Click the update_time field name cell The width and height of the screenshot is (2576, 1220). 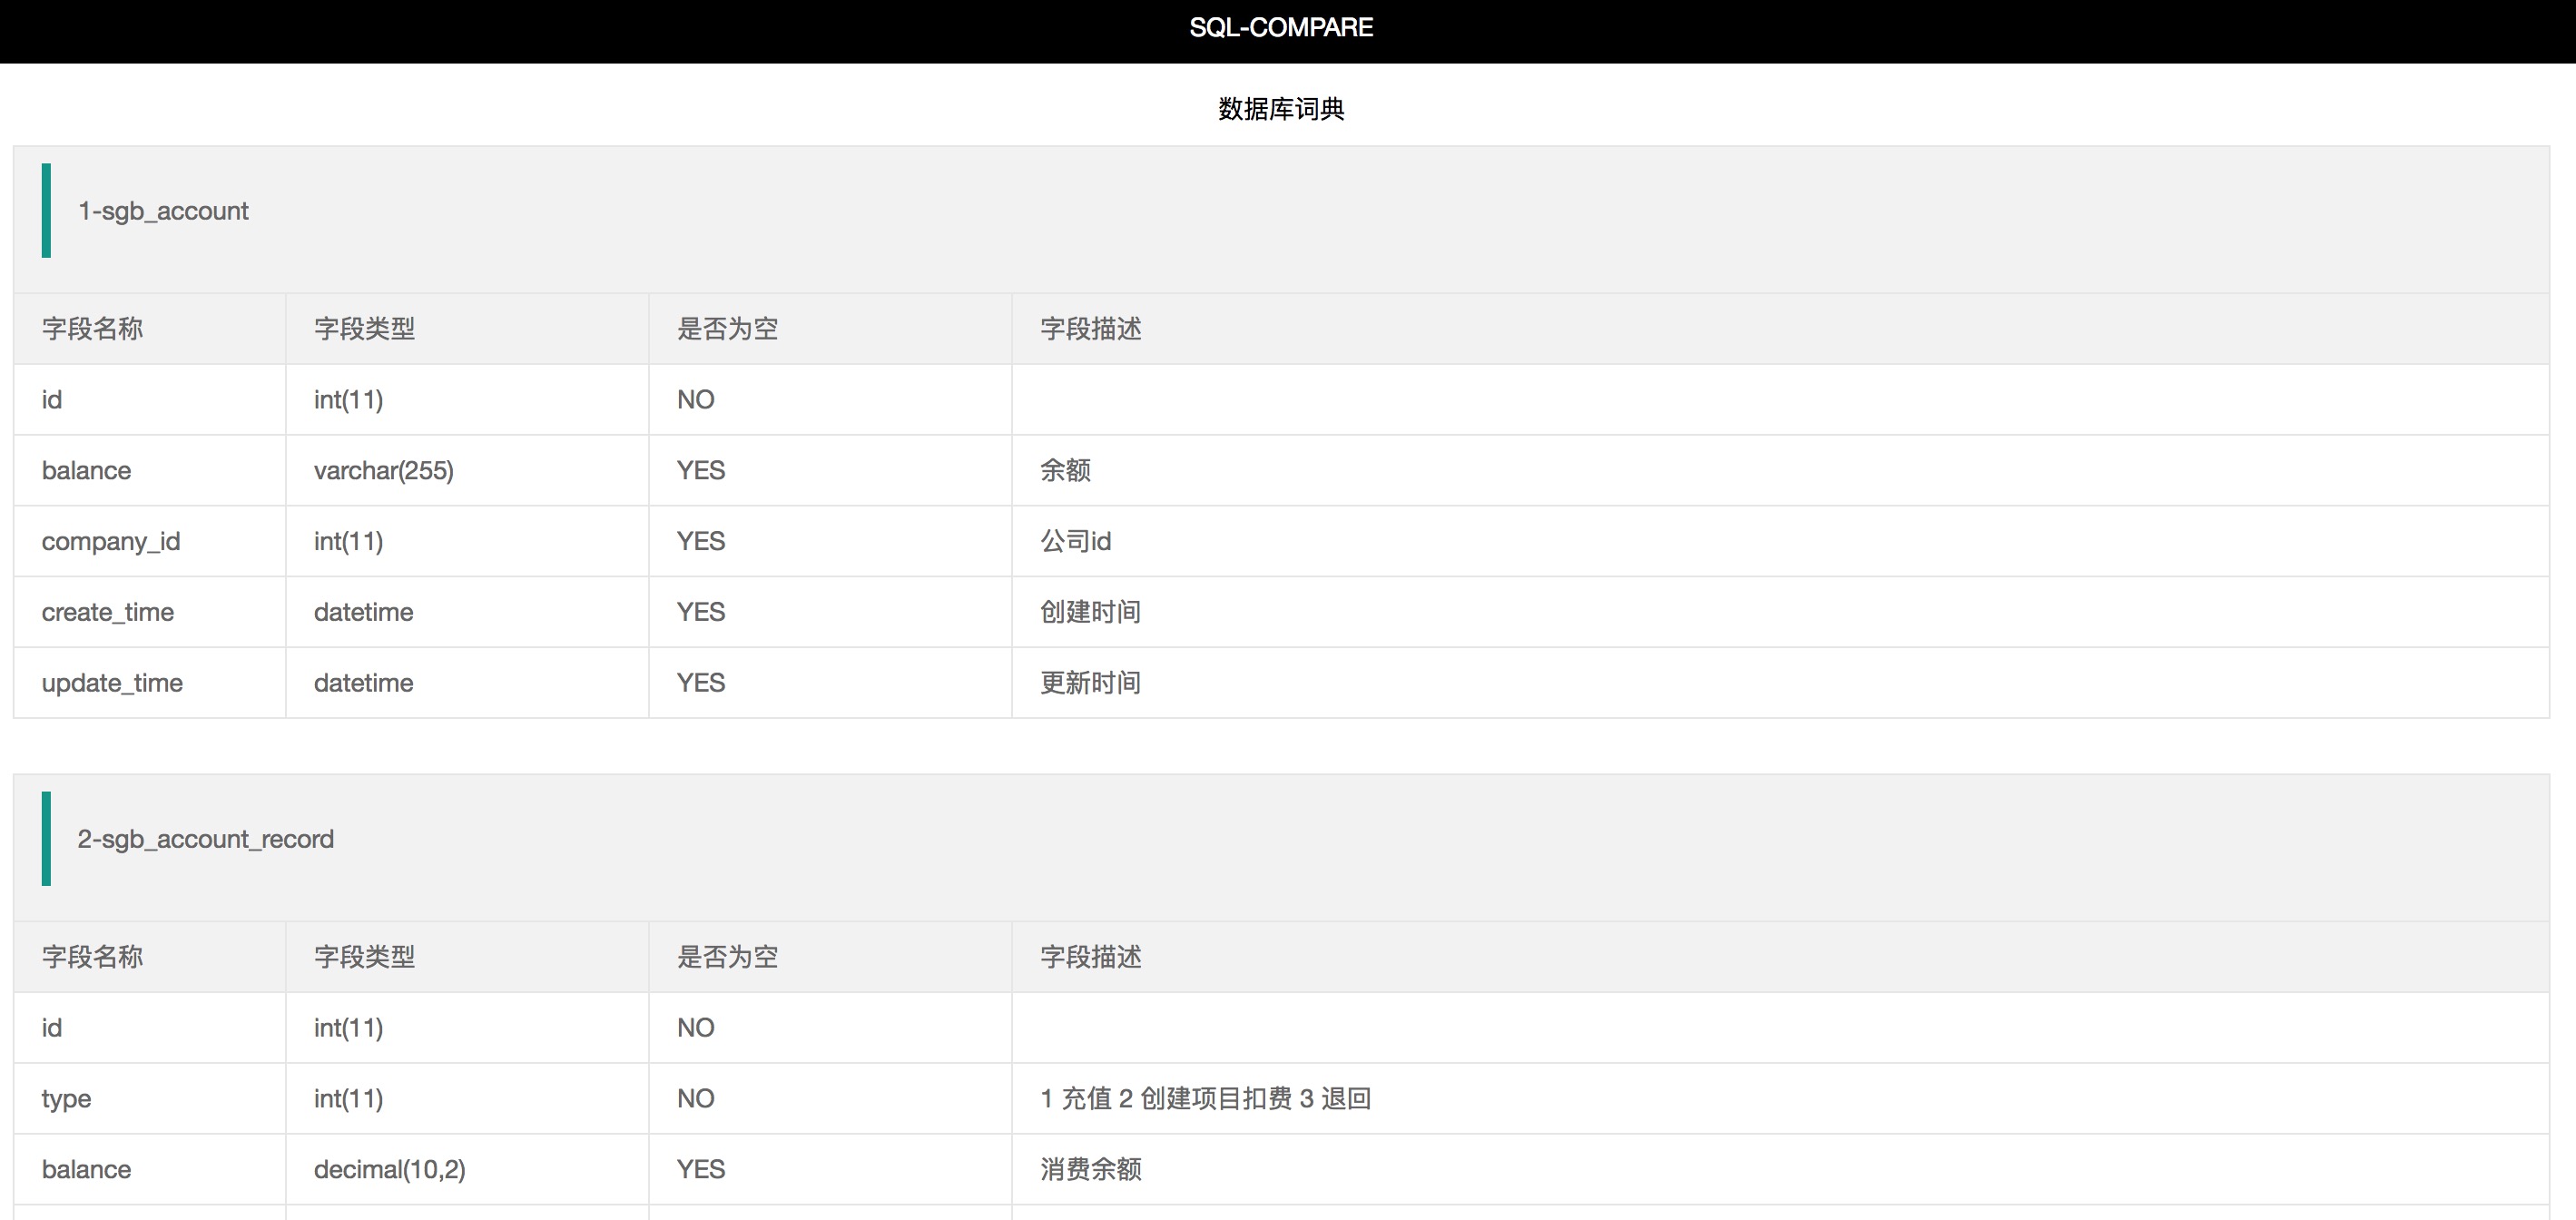pos(112,683)
